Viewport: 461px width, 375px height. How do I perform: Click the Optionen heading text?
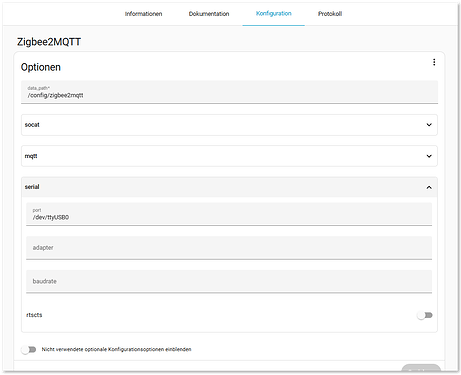point(41,67)
